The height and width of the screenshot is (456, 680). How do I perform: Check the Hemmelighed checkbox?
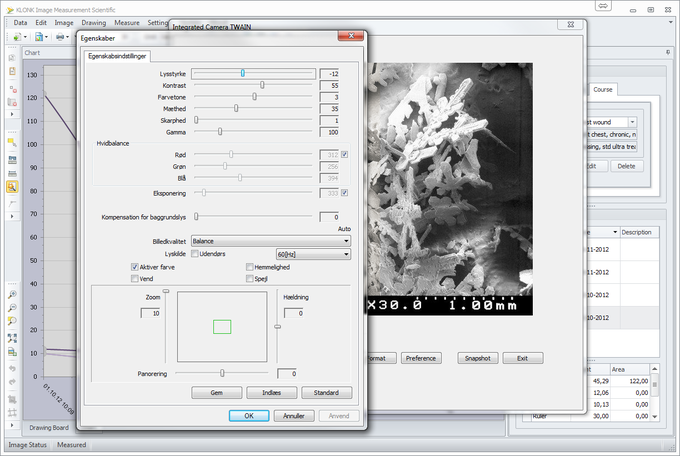[249, 267]
